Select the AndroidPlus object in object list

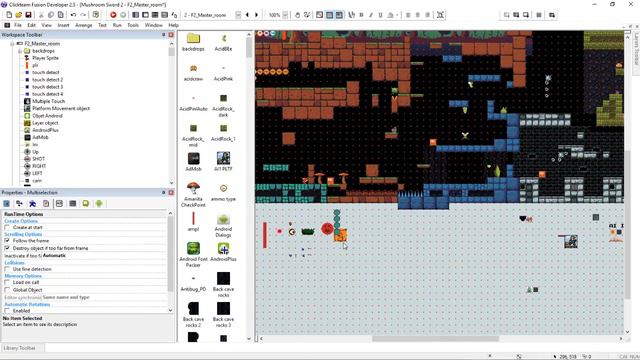[x=223, y=251]
